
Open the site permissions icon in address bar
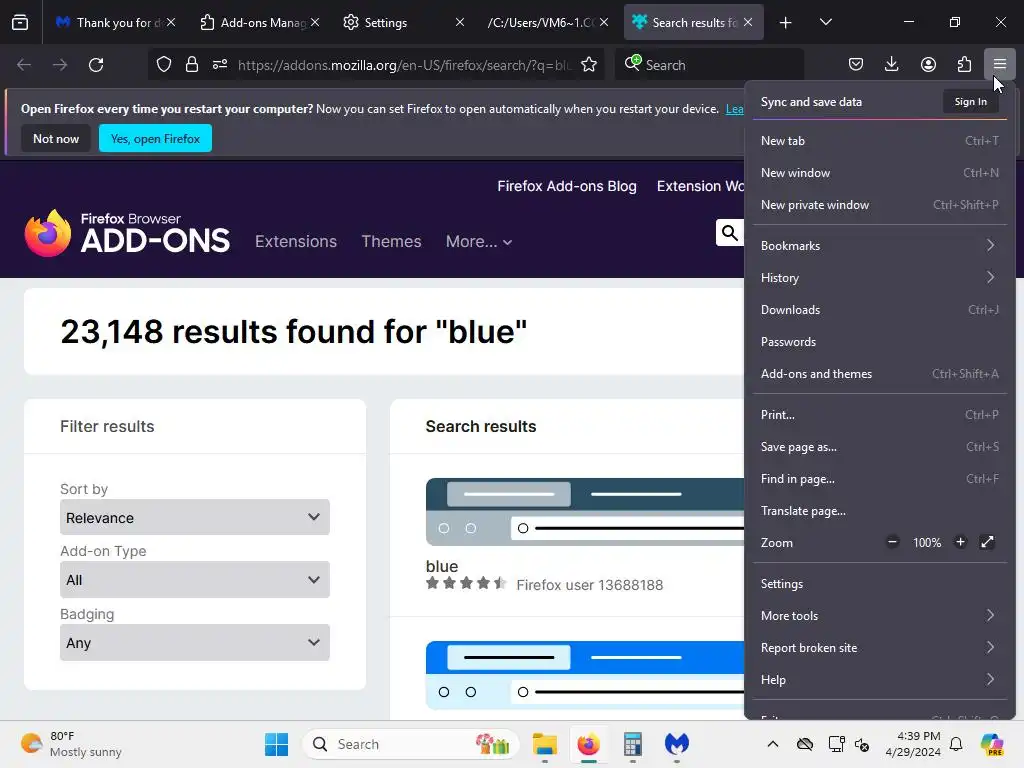click(220, 65)
